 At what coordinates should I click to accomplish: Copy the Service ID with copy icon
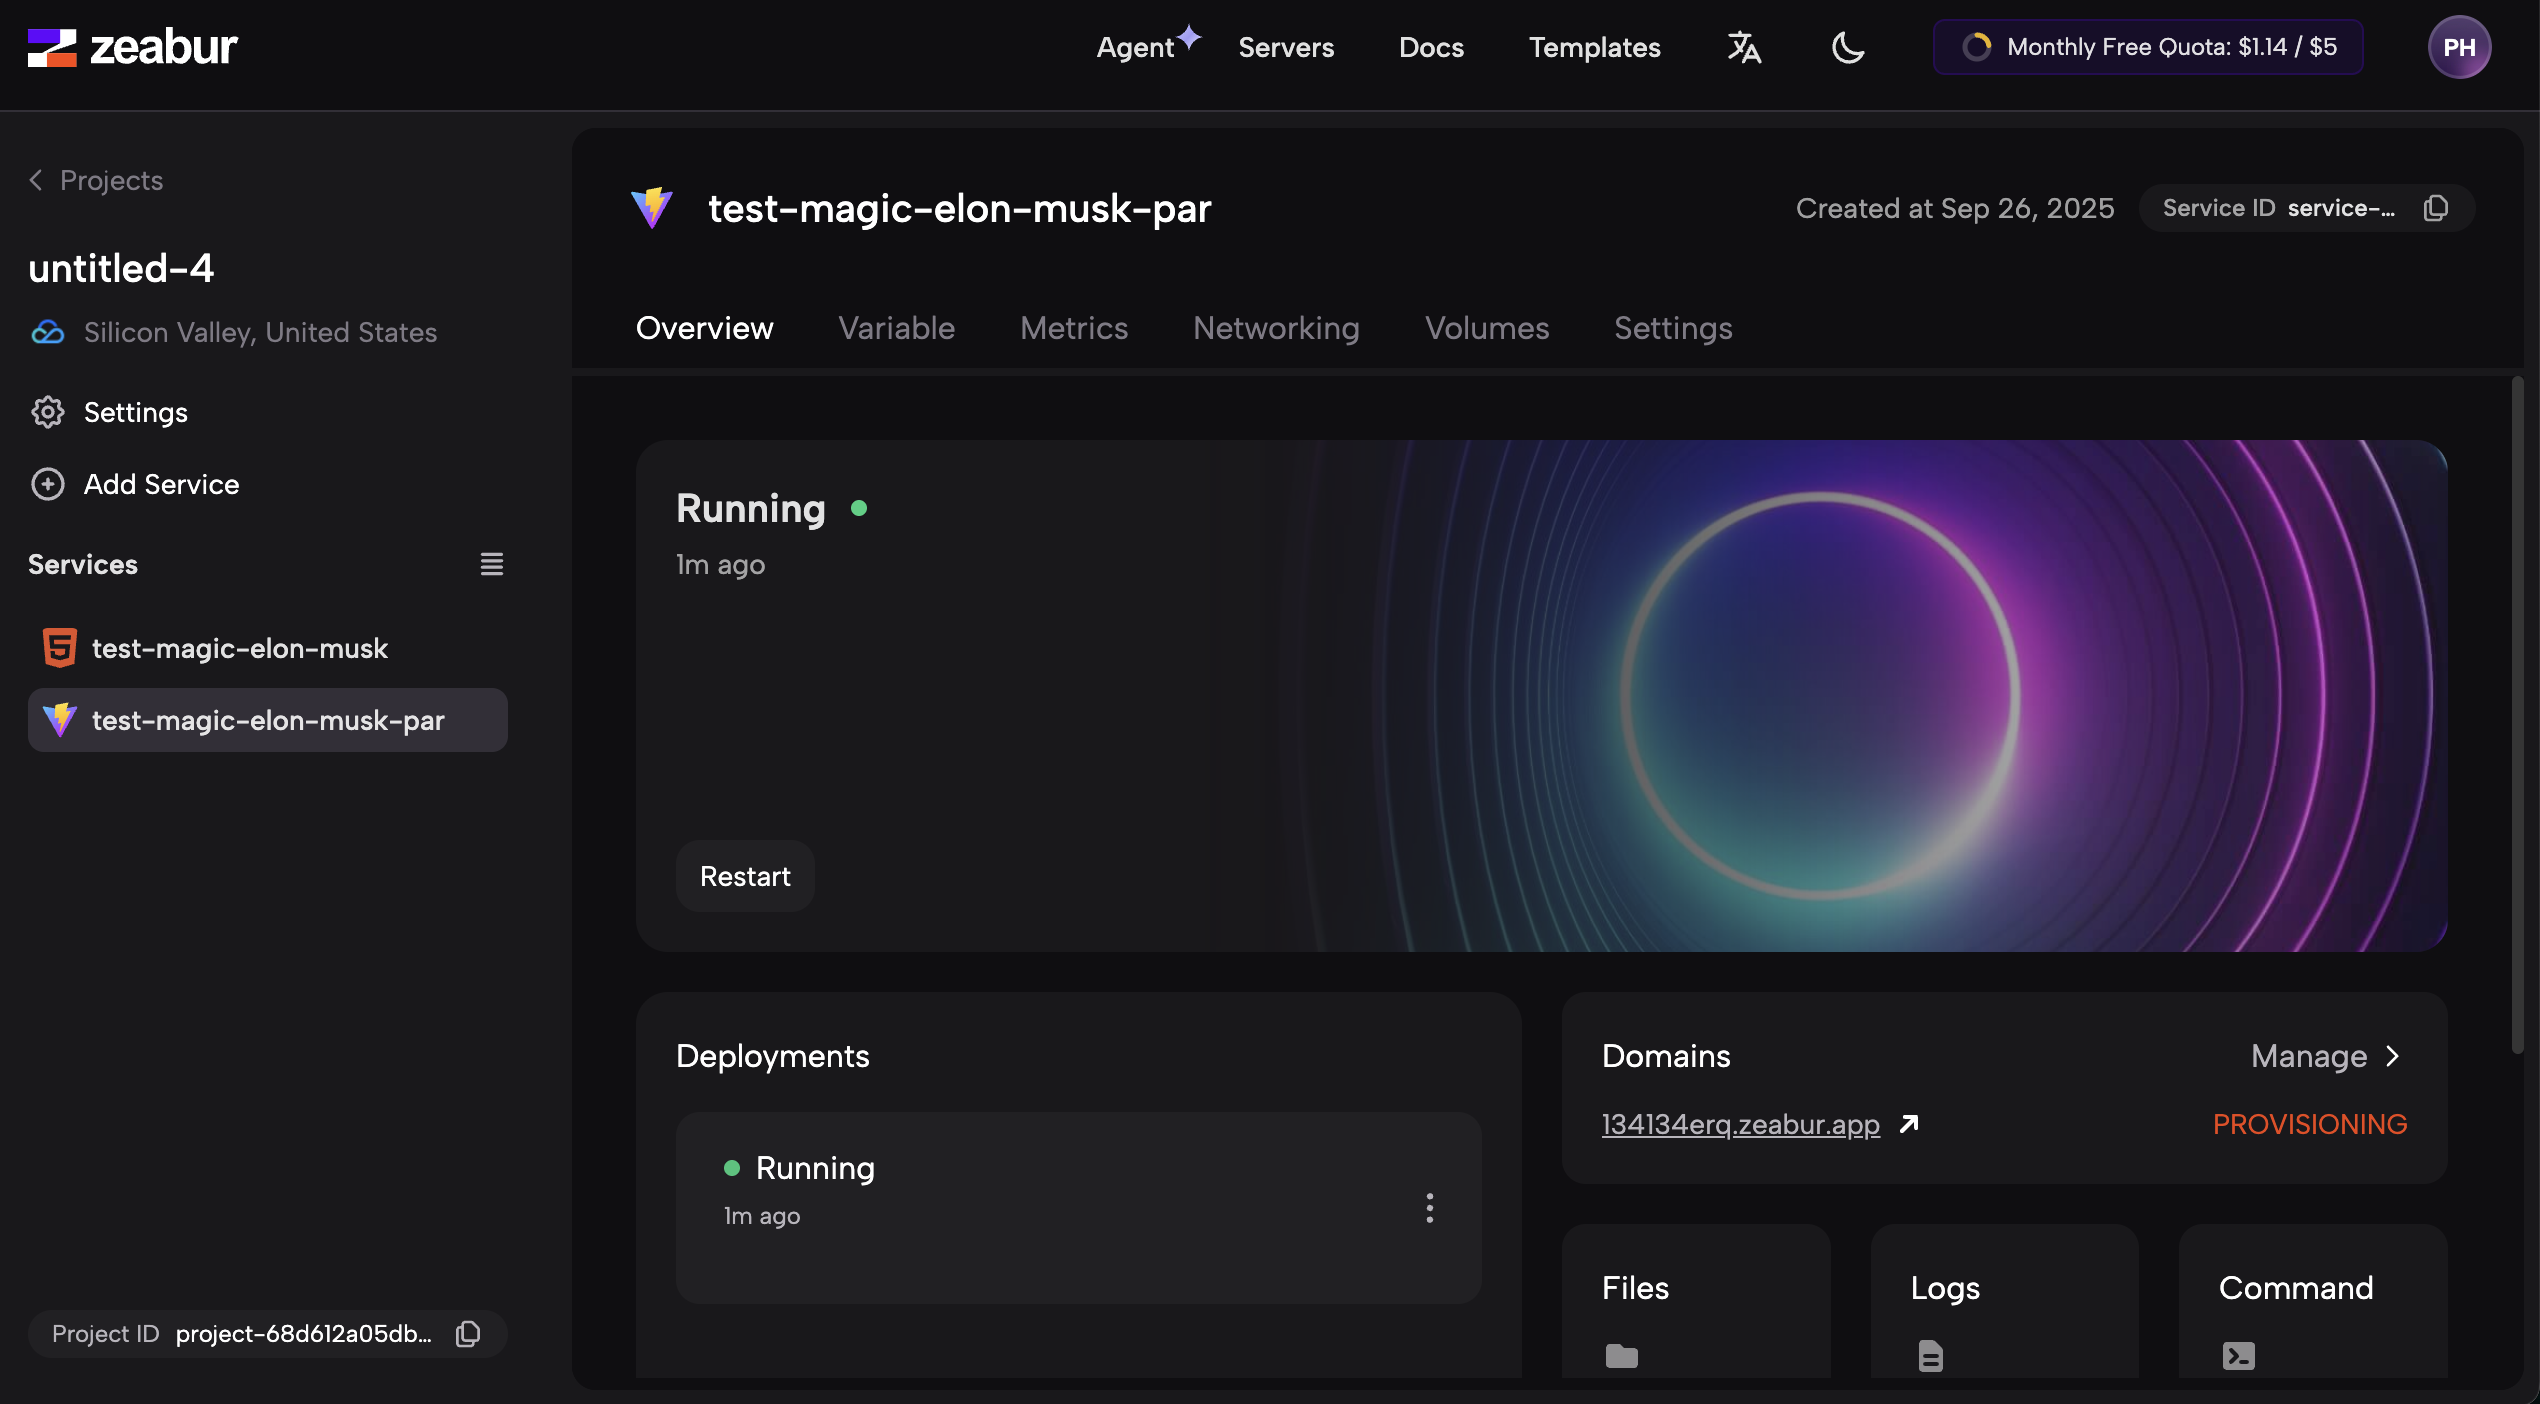point(2435,208)
